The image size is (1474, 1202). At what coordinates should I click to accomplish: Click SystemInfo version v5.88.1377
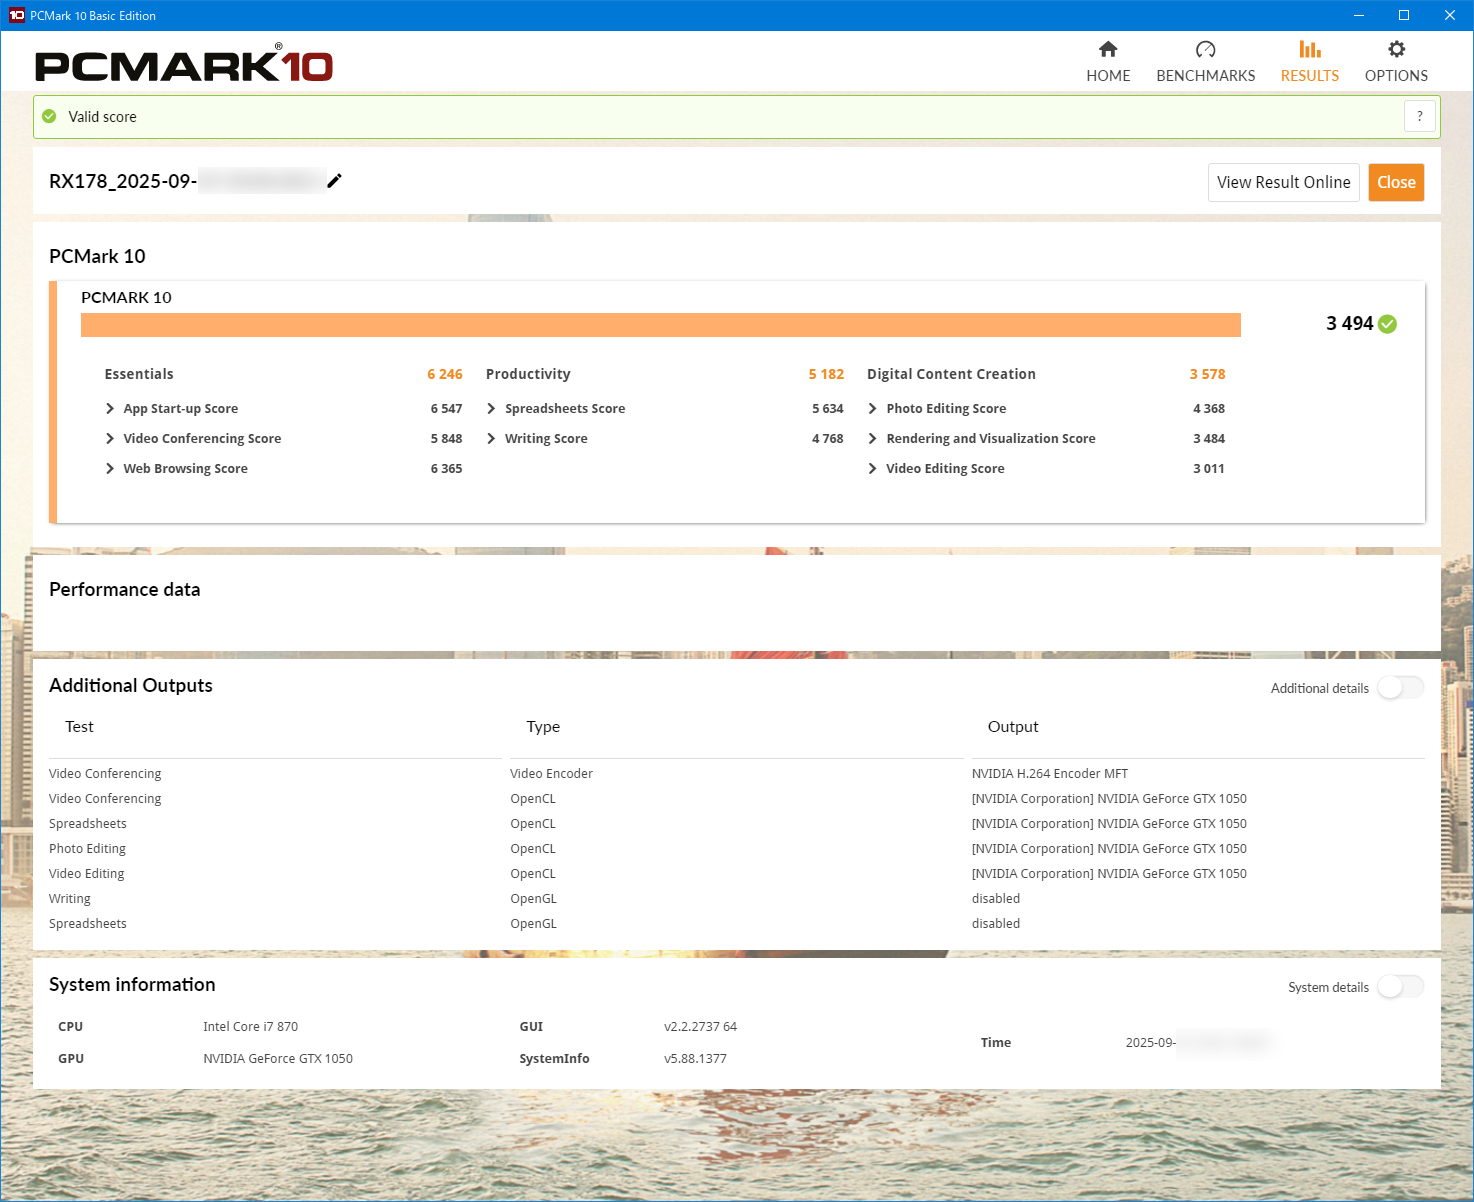pos(695,1059)
